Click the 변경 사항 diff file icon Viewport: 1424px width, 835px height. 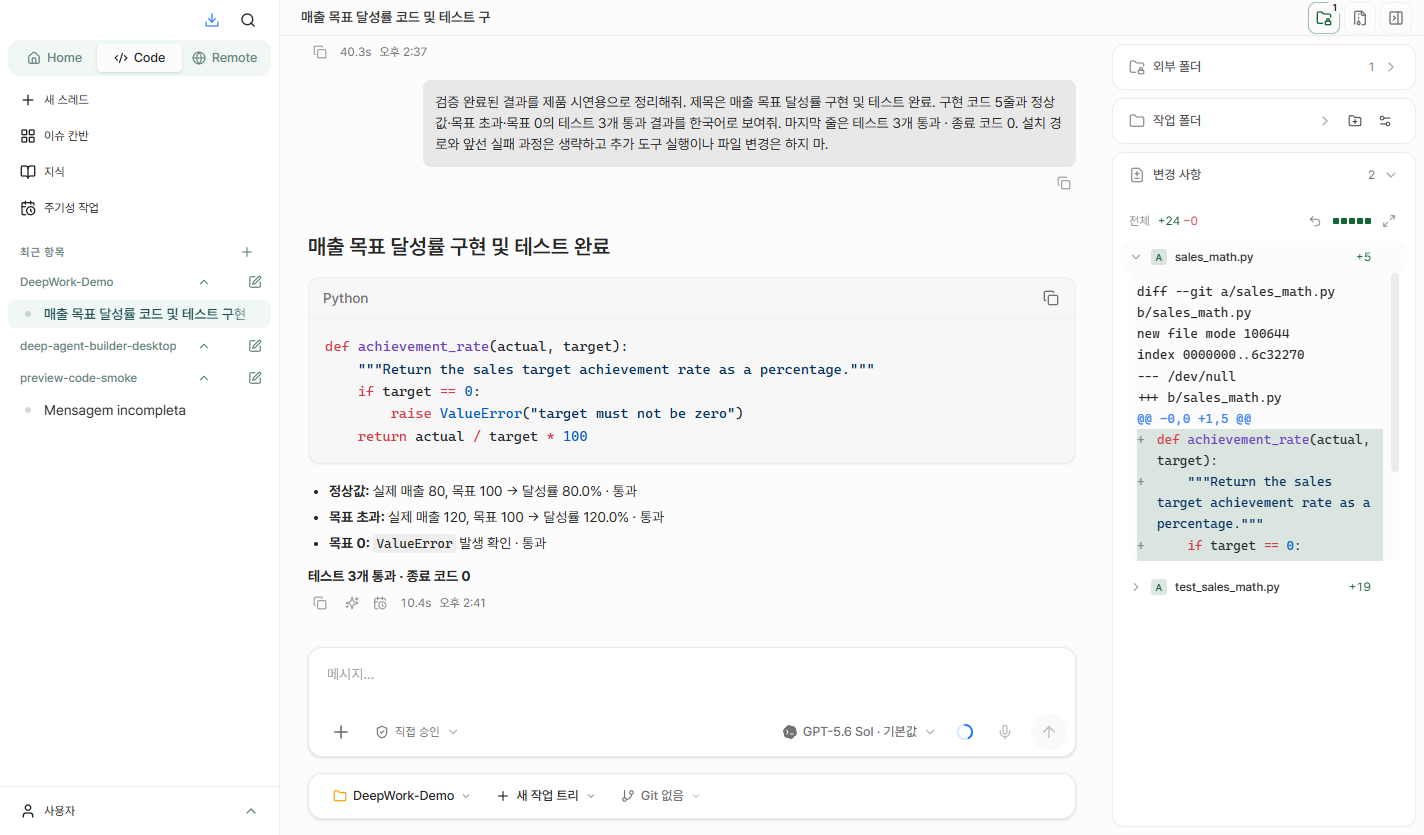point(1136,175)
